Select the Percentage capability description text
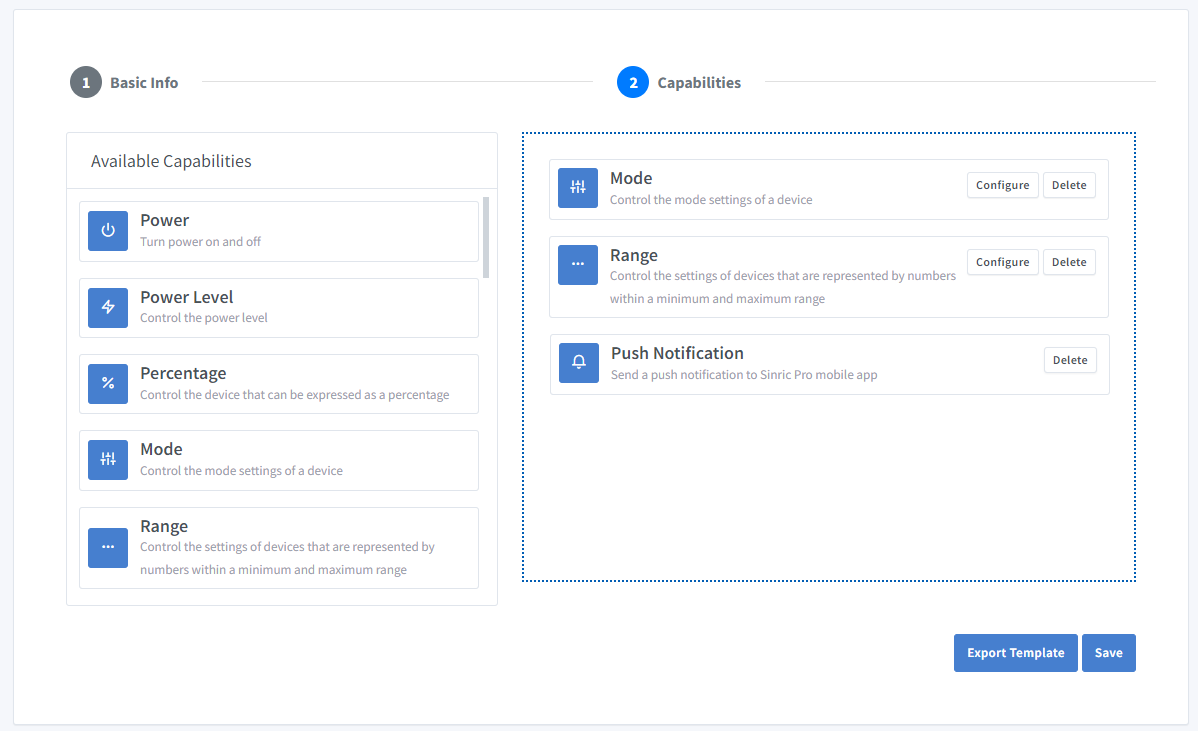Image resolution: width=1198 pixels, height=731 pixels. tap(294, 394)
